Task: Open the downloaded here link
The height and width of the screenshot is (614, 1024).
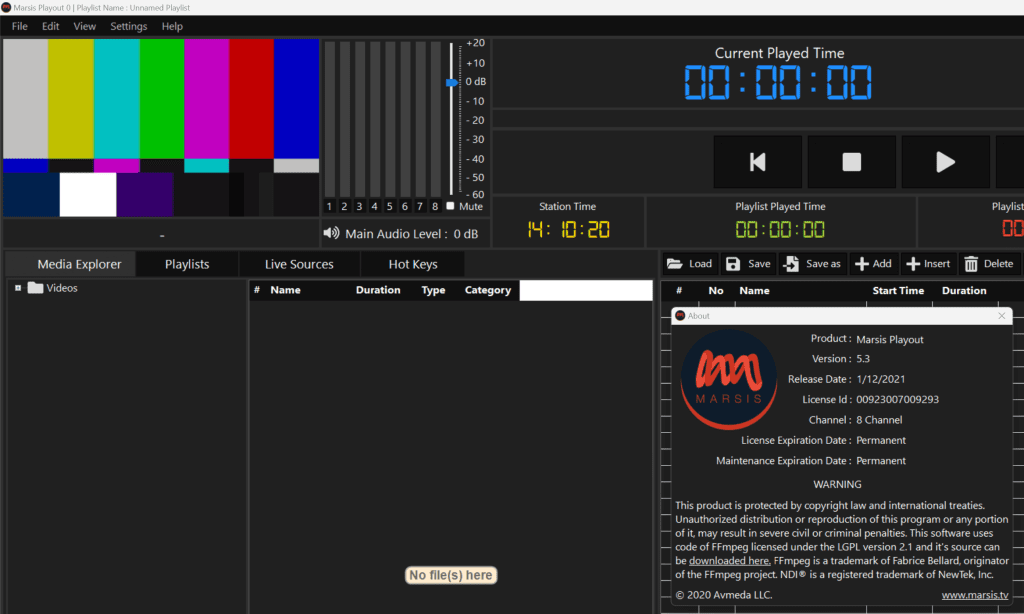Action: click(729, 561)
